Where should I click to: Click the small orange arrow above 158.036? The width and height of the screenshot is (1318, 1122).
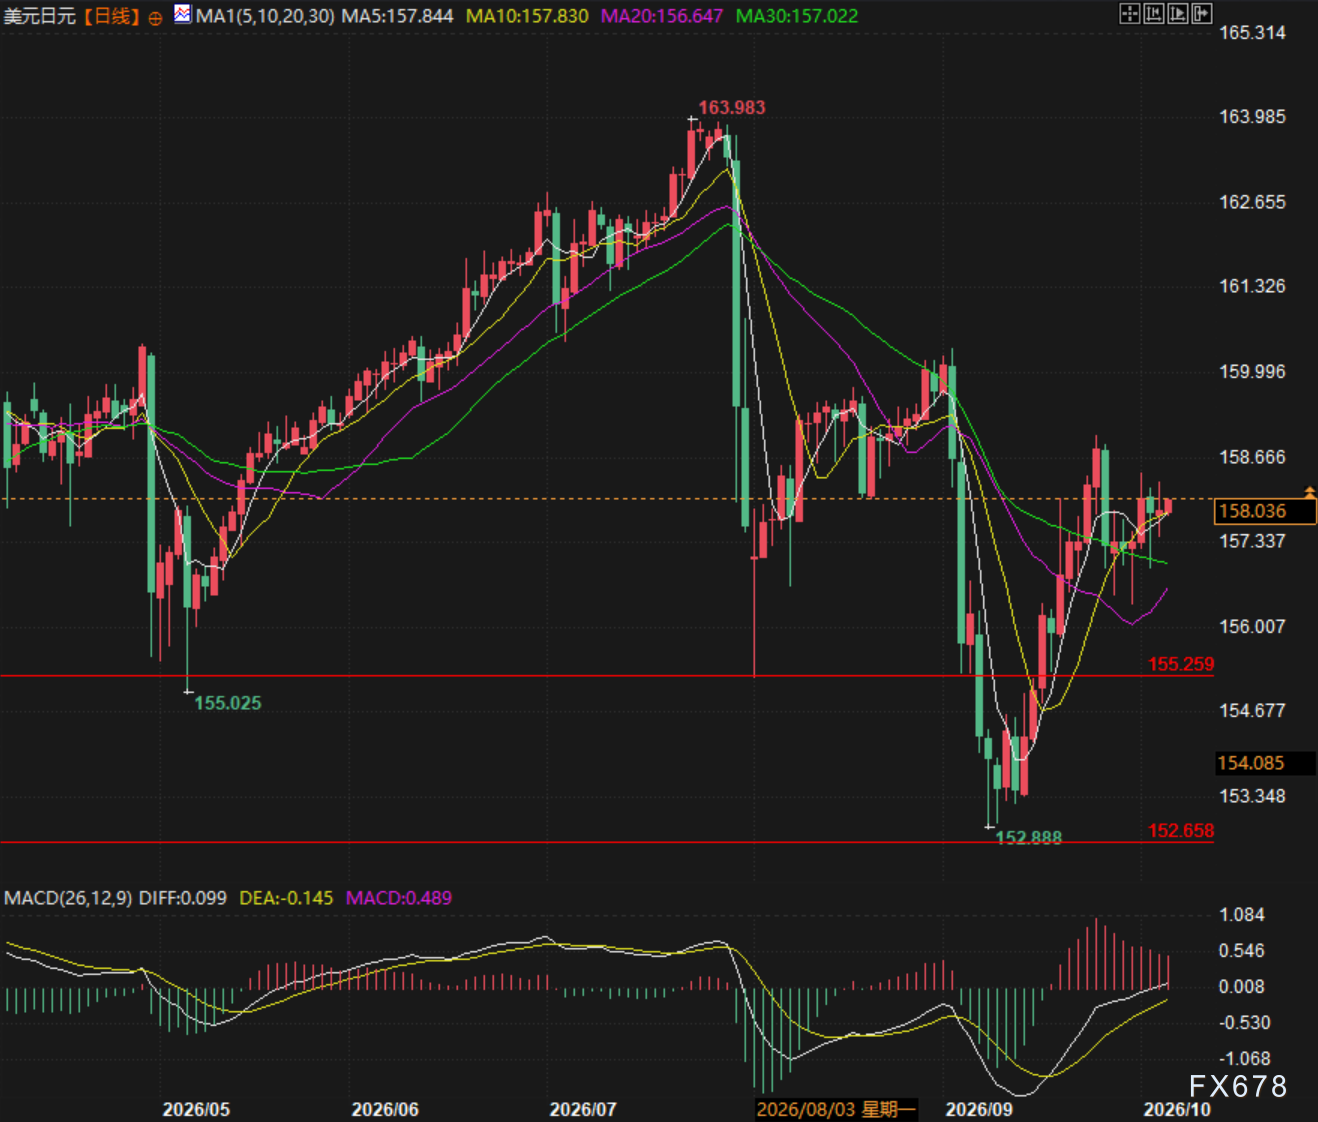click(1310, 492)
